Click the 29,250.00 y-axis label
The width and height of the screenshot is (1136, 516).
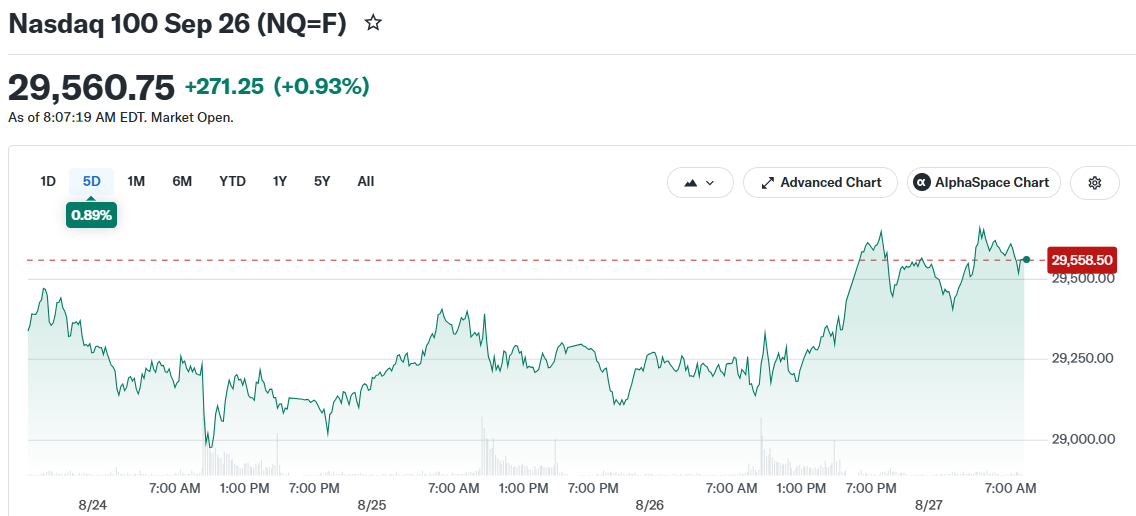(1082, 358)
